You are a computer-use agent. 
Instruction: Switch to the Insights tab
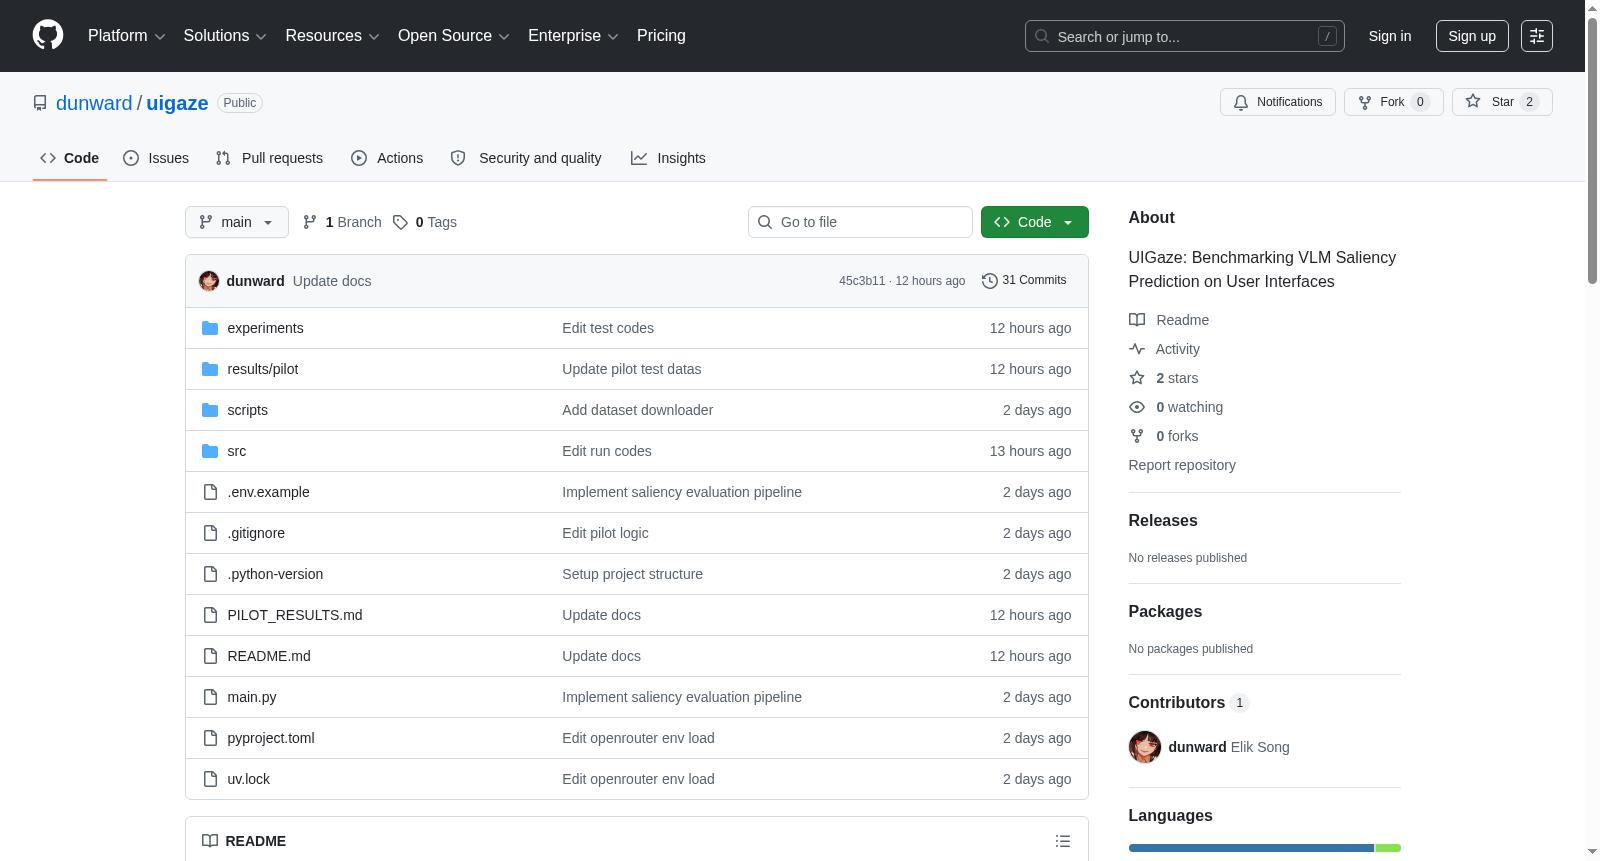pos(668,158)
